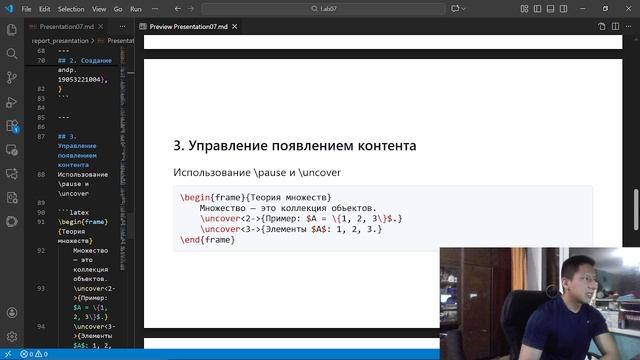Open the Manage gear icon
Image resolution: width=640 pixels, height=360 pixels.
click(12, 336)
